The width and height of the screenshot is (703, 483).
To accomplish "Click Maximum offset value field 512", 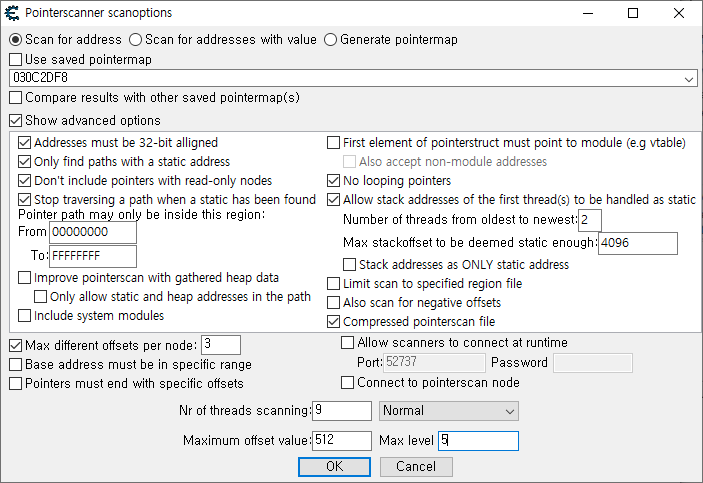I will coord(342,440).
